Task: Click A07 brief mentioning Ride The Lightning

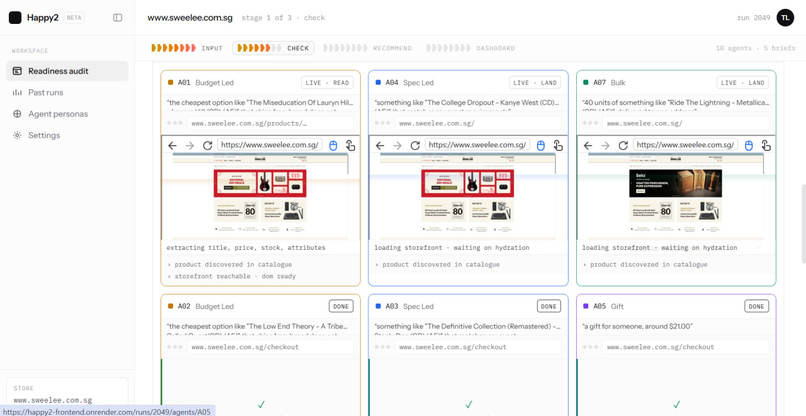Action: [x=675, y=103]
